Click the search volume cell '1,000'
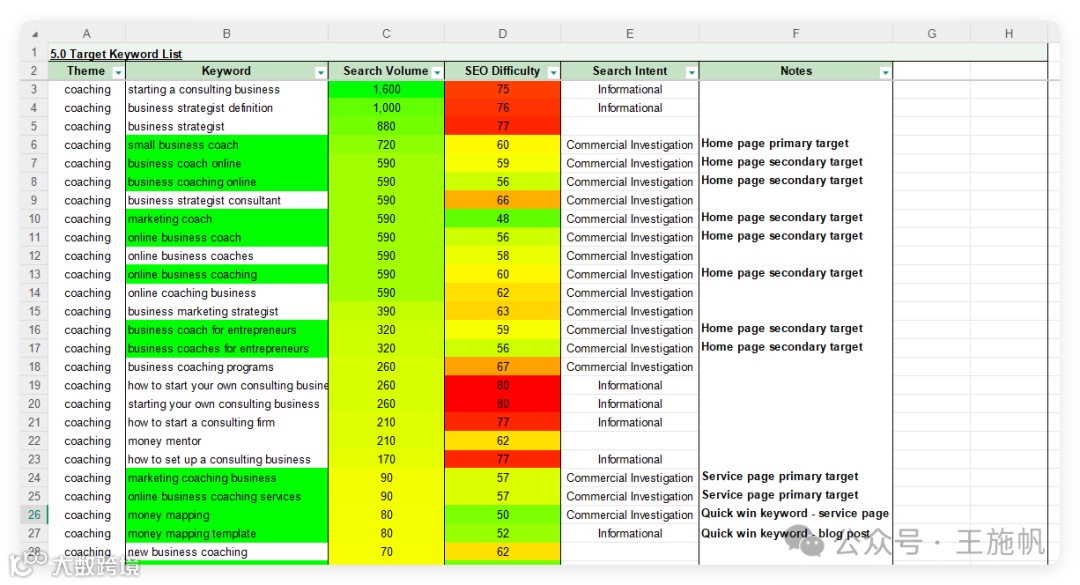 click(x=386, y=108)
